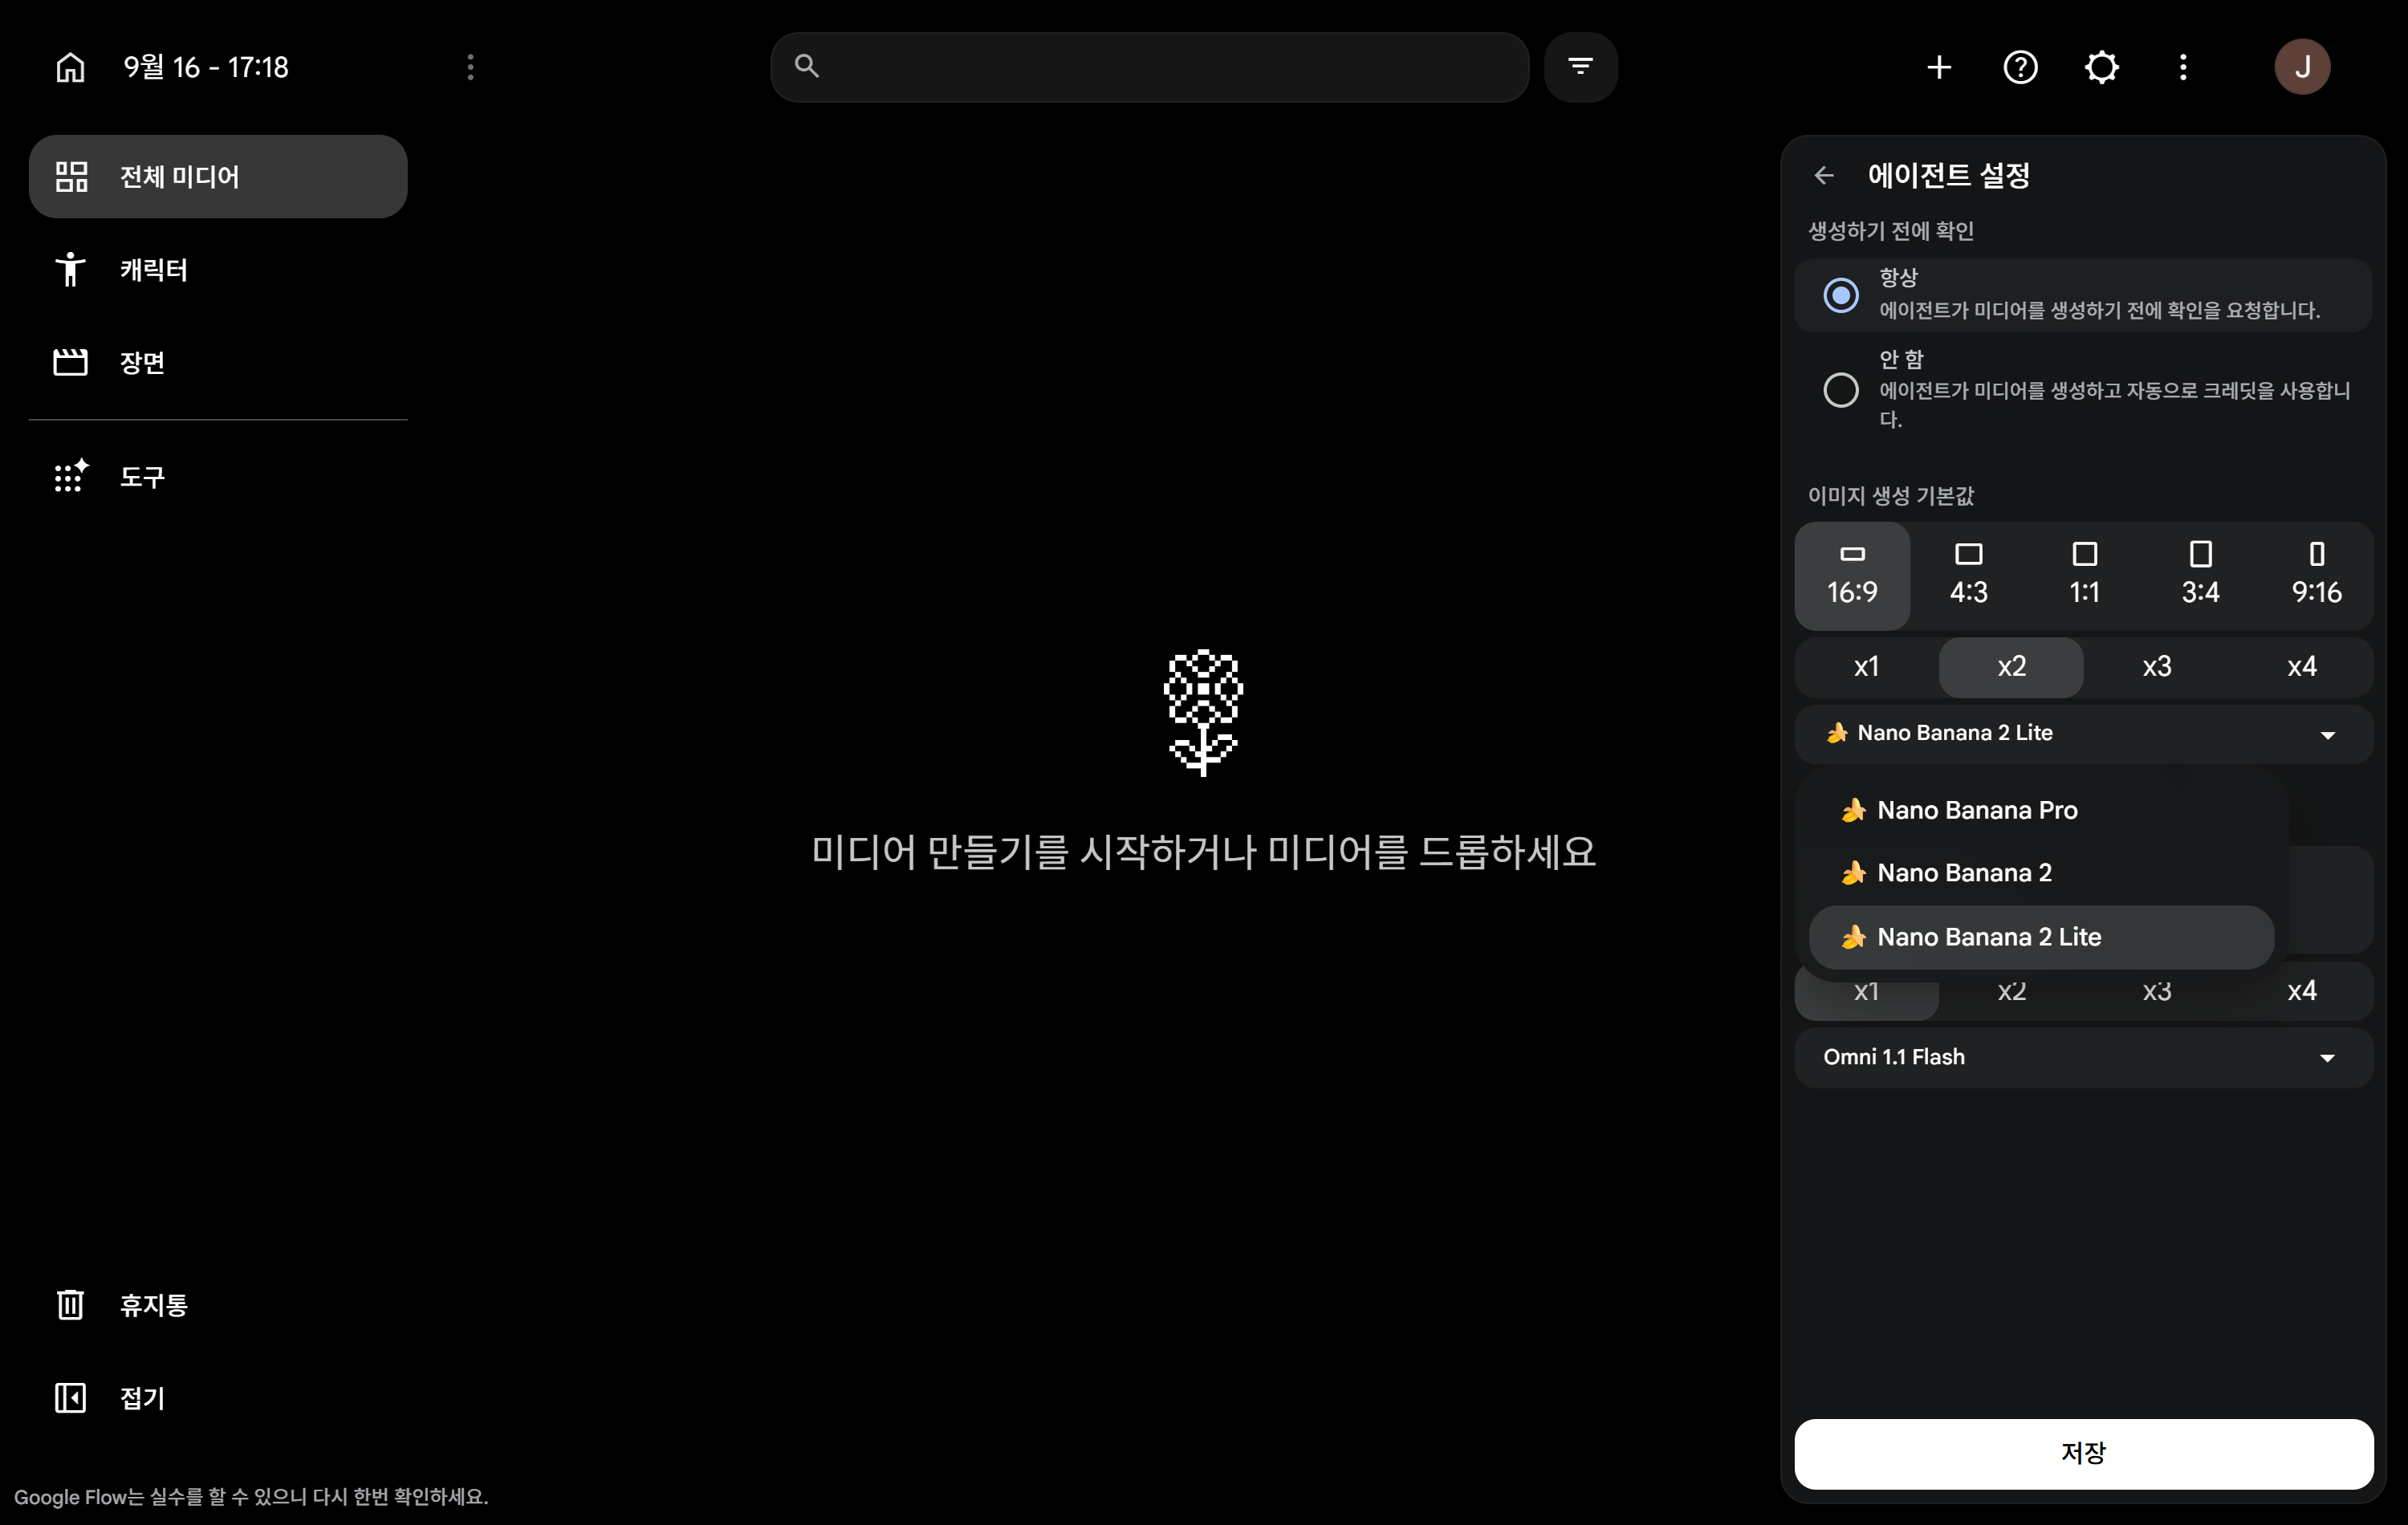Viewport: 2408px width, 1525px height.
Task: Set image count to x4
Action: coord(2301,667)
